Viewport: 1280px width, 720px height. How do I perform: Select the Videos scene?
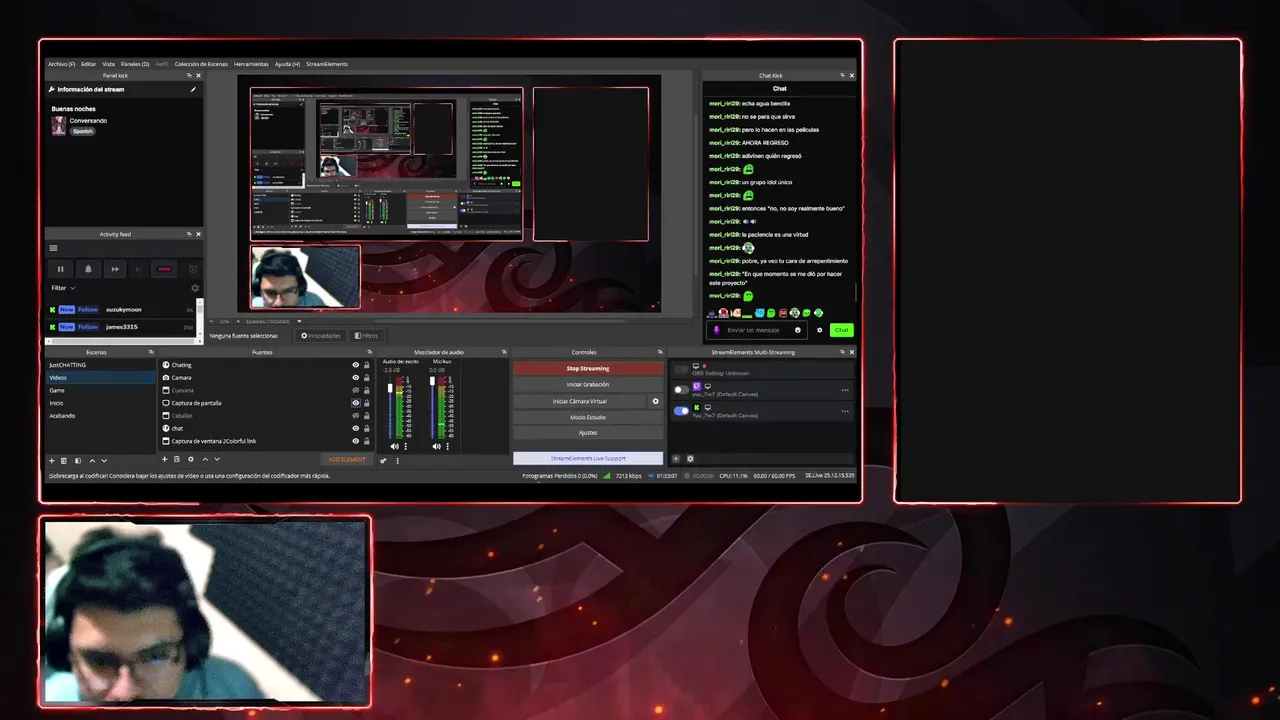100,378
